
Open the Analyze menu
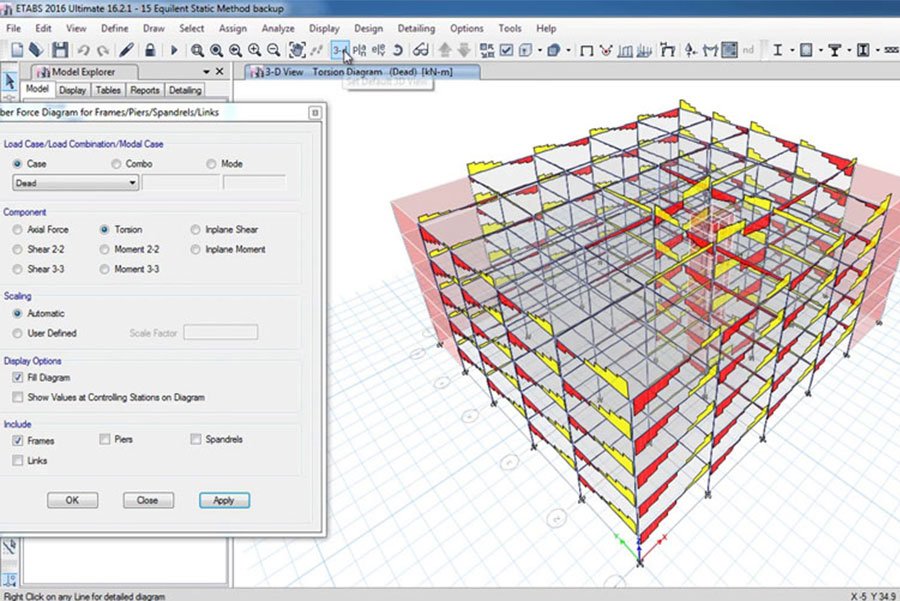point(277,29)
